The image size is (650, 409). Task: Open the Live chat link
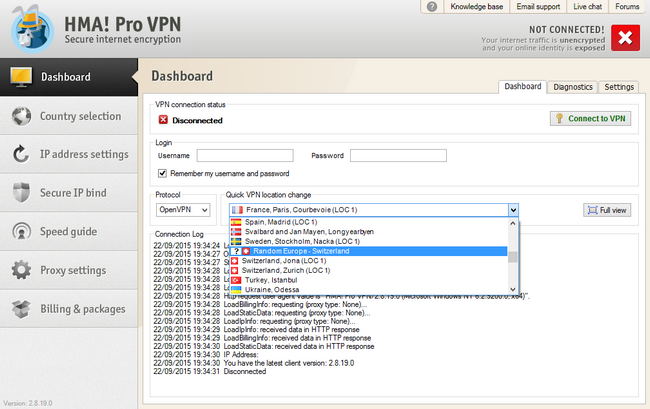(587, 7)
